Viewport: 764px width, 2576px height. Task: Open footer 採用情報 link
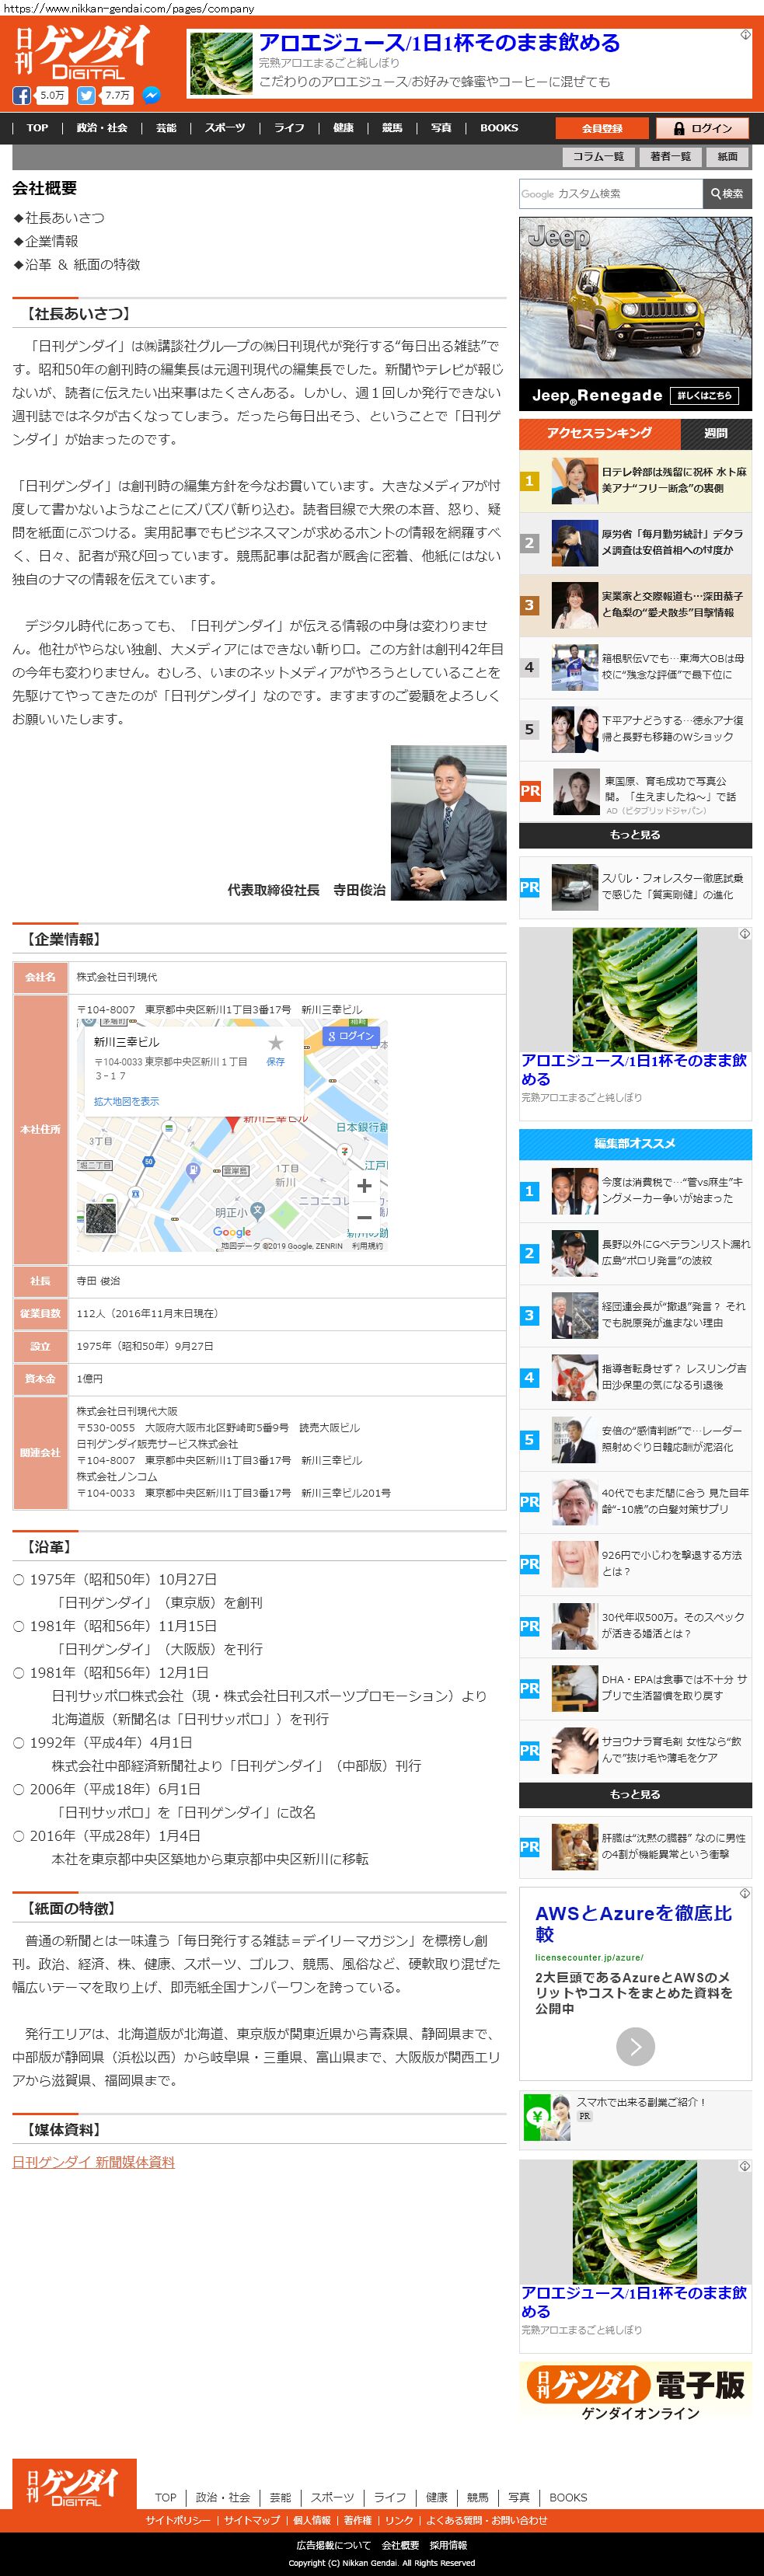[448, 2546]
